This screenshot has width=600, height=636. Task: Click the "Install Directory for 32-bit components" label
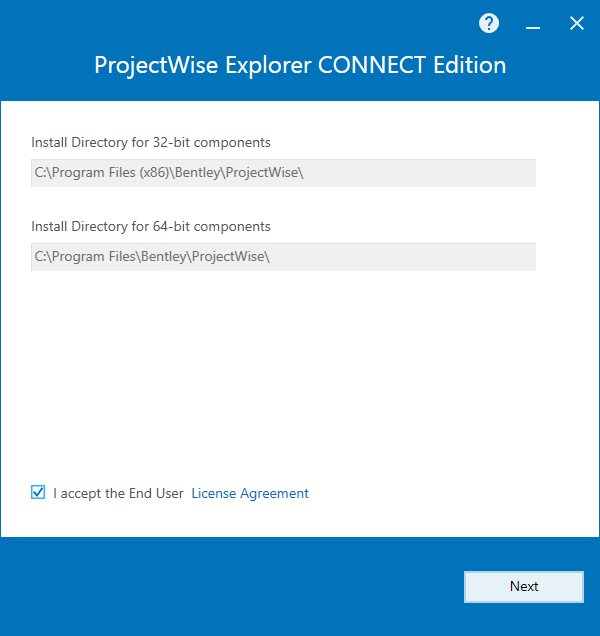click(151, 142)
